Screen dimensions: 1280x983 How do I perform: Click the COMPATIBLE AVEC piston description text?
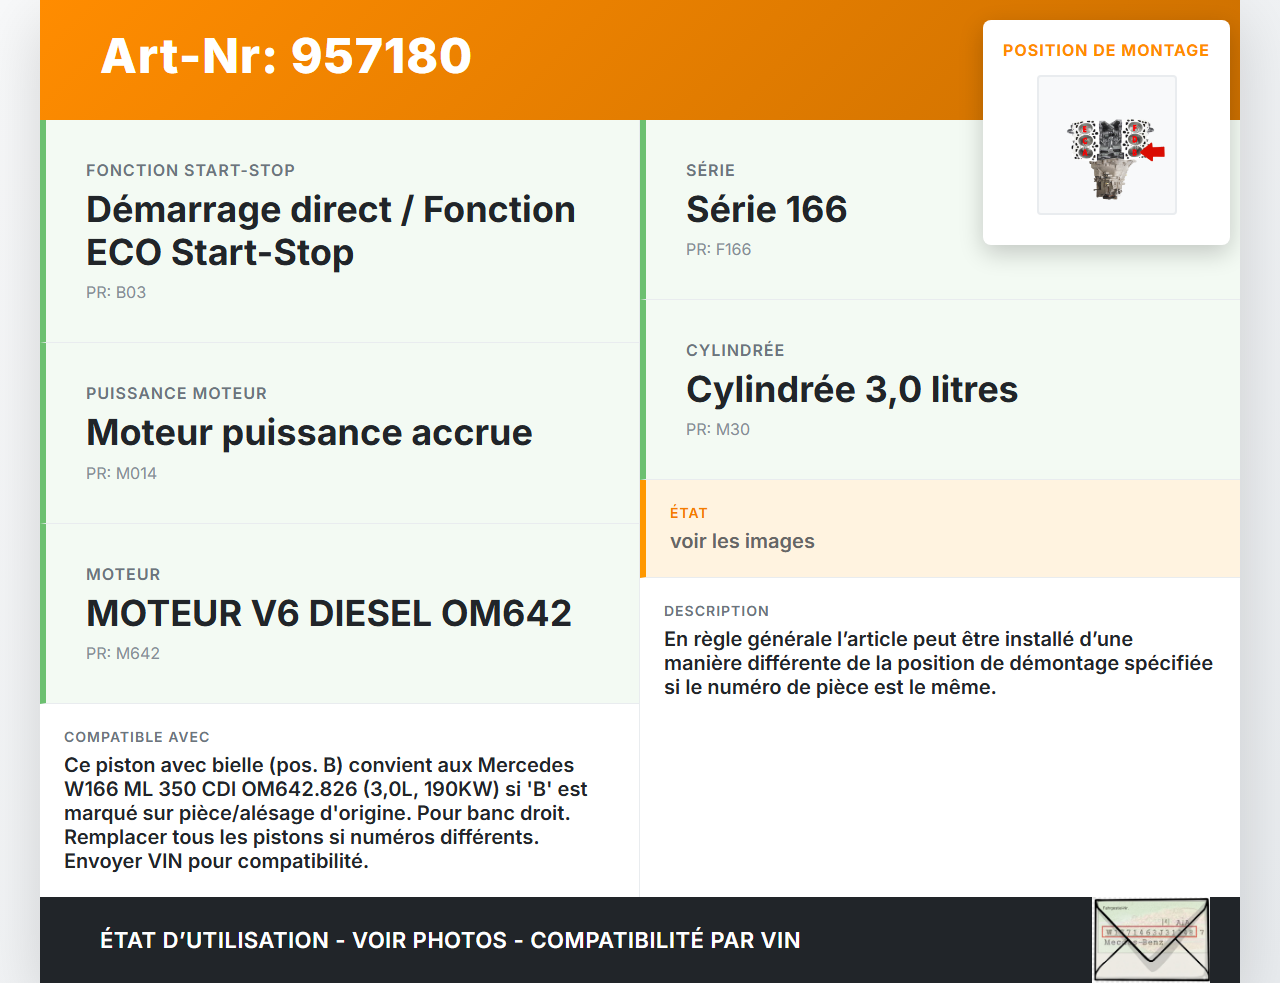(325, 813)
